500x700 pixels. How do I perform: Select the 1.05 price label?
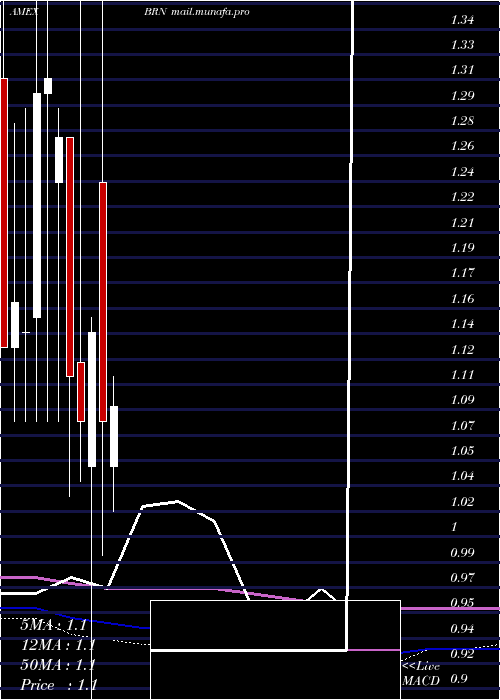(x=462, y=450)
